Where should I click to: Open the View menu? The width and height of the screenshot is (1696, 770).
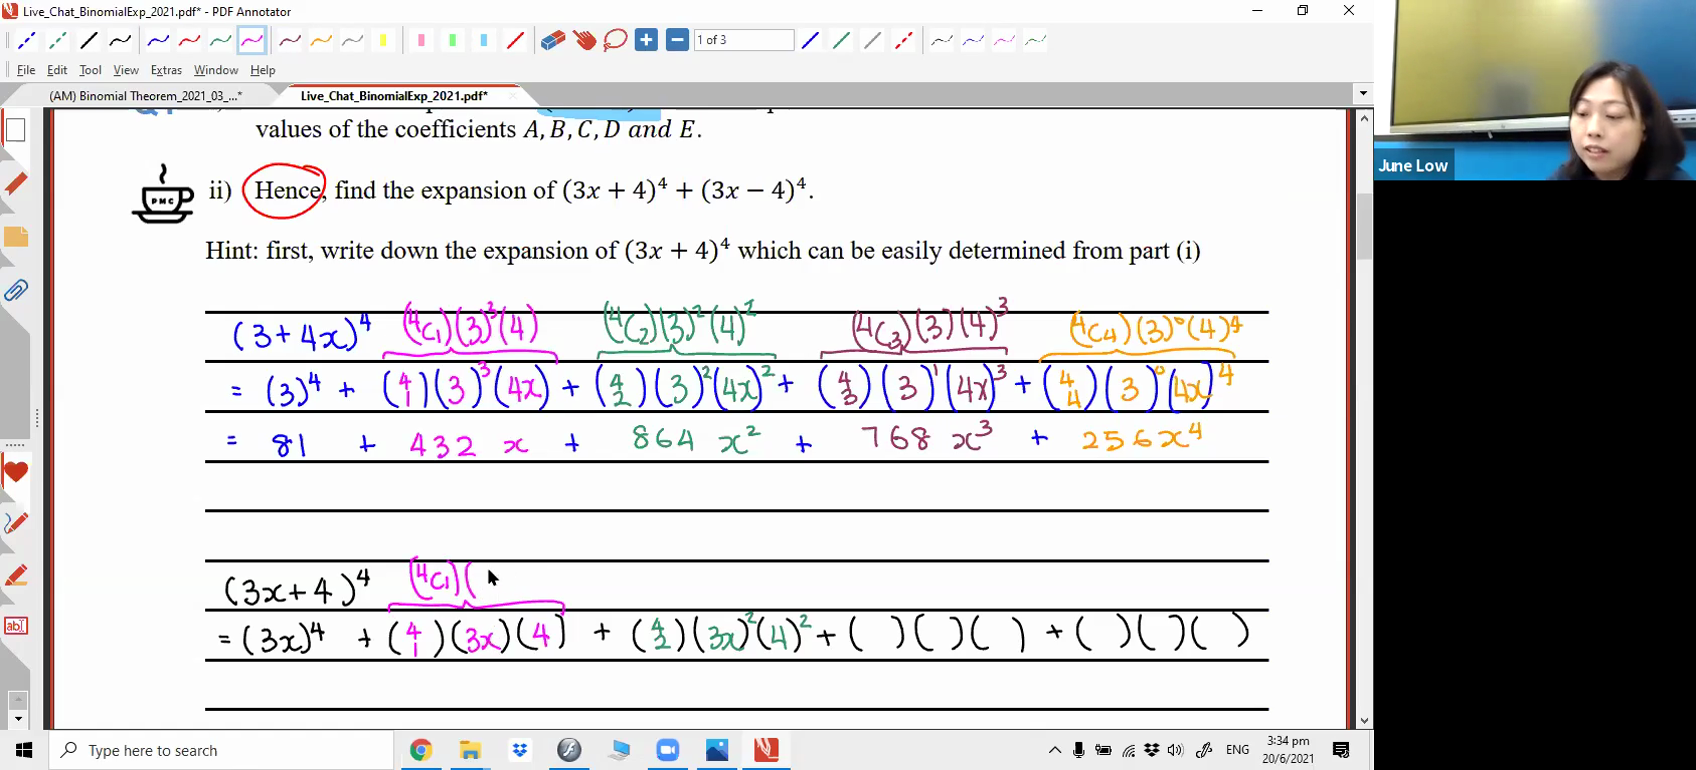point(126,70)
